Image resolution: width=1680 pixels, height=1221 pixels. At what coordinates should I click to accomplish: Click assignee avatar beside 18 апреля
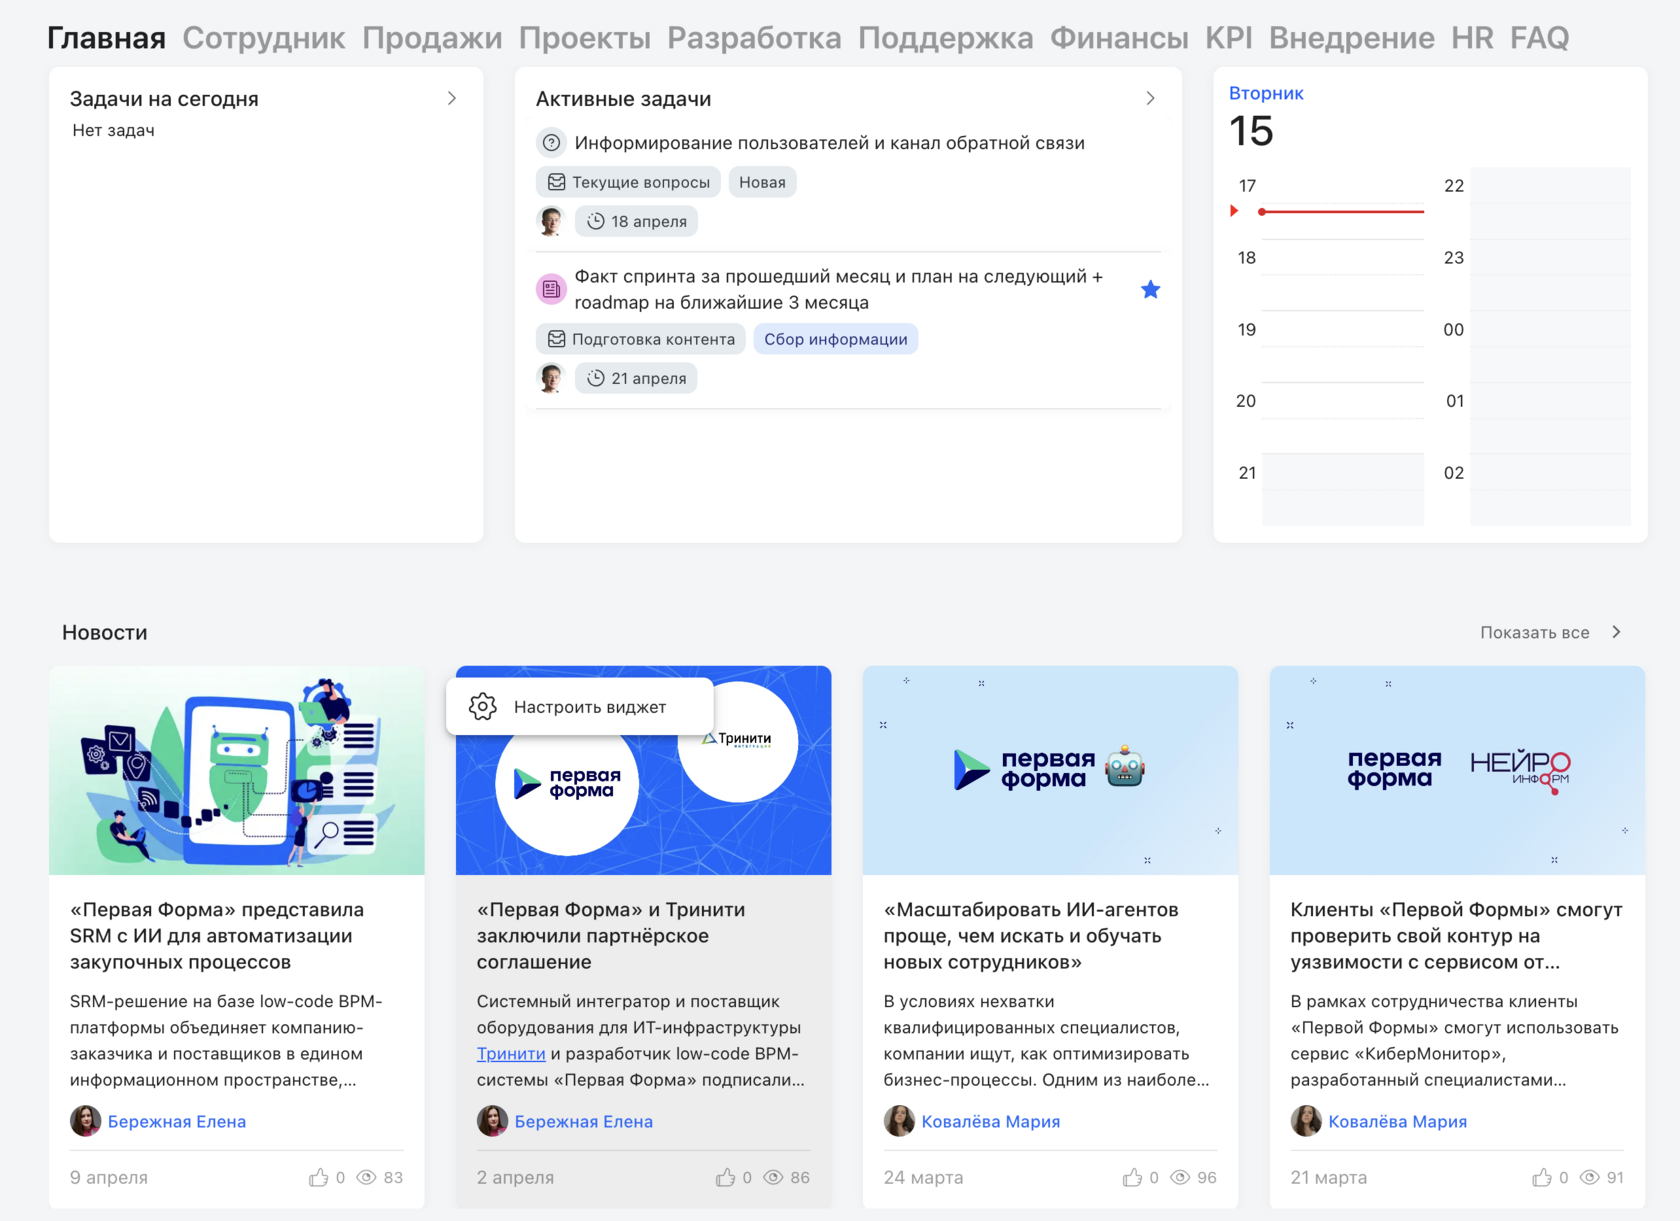click(x=551, y=221)
